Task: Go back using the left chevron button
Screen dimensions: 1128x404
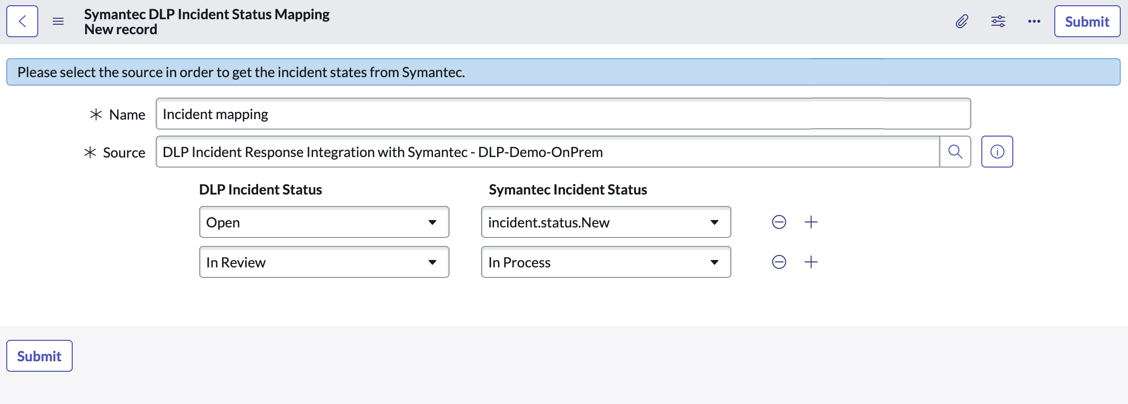Action: (22, 22)
